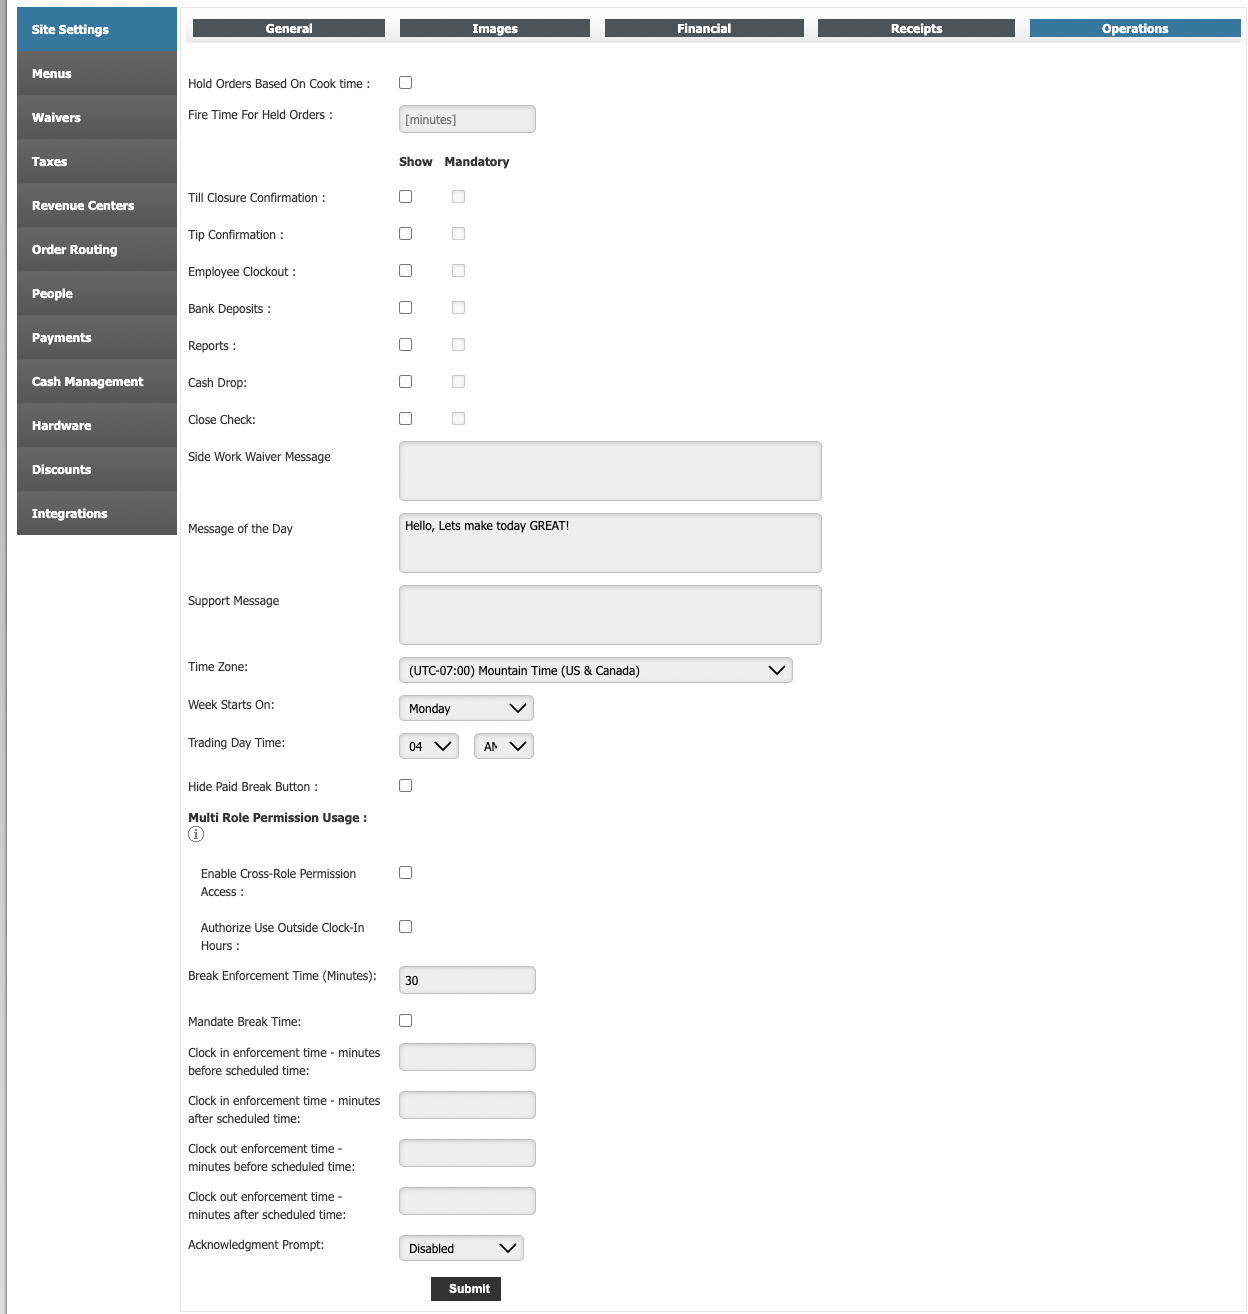Tick Mandatory box for Reports
Screen dimensions: 1248x1314
click(x=458, y=345)
